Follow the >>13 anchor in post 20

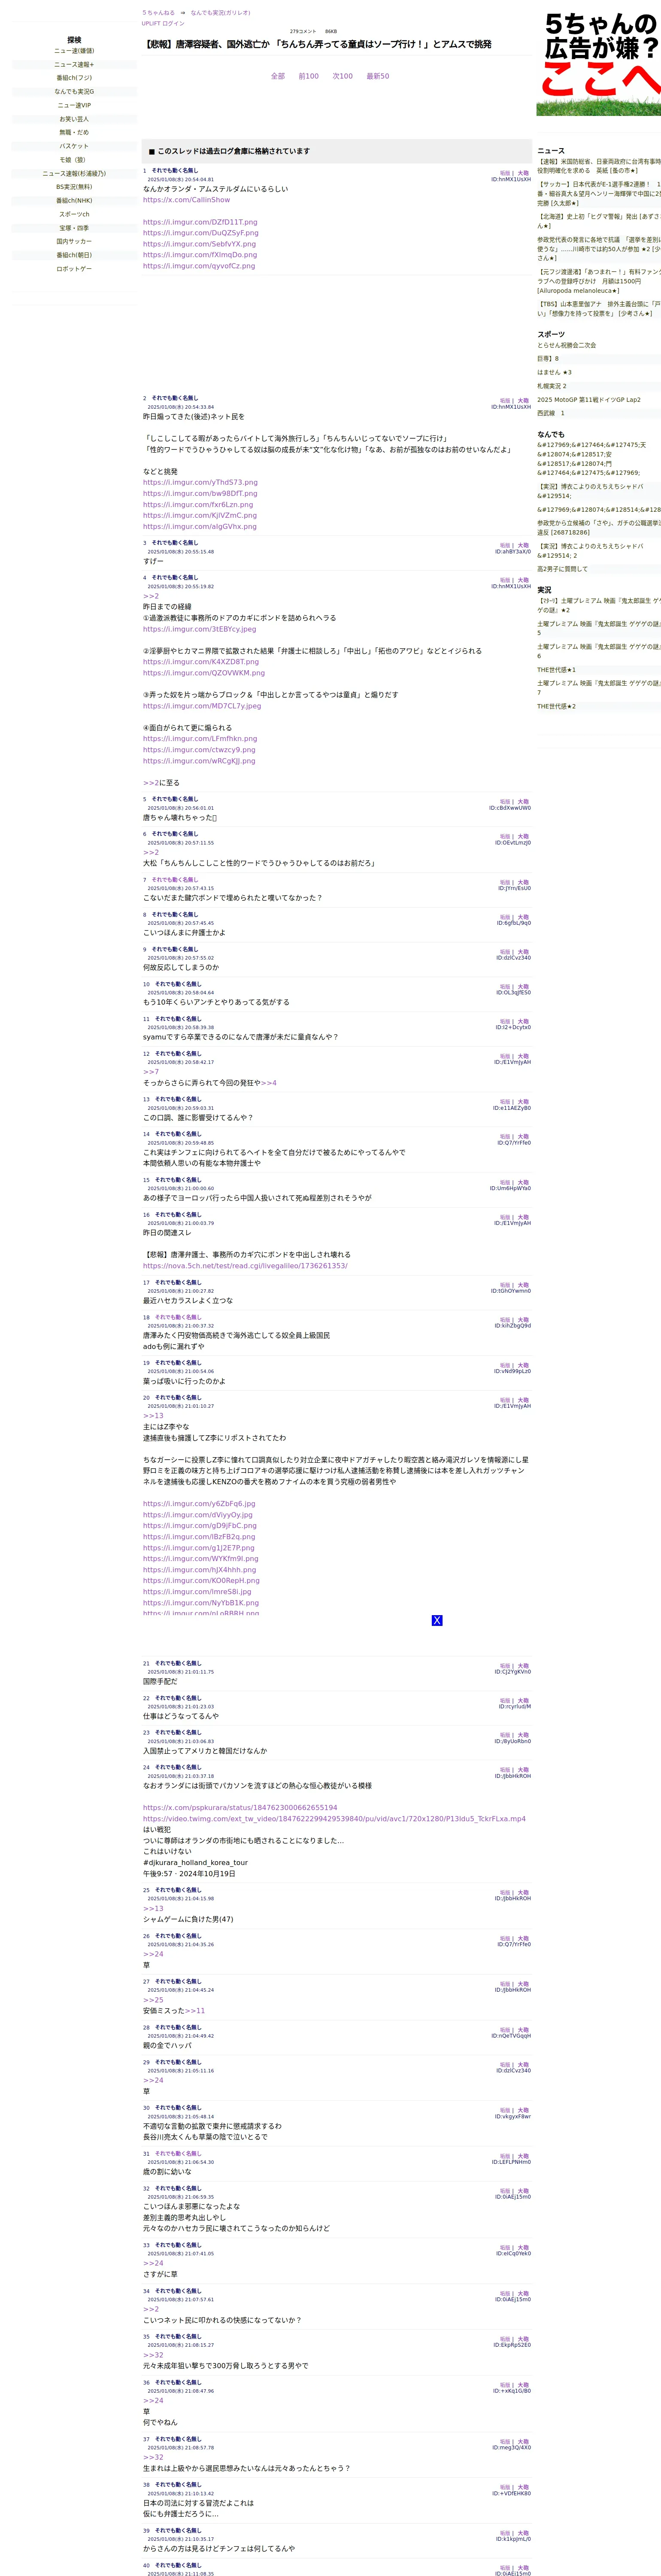(x=153, y=1416)
